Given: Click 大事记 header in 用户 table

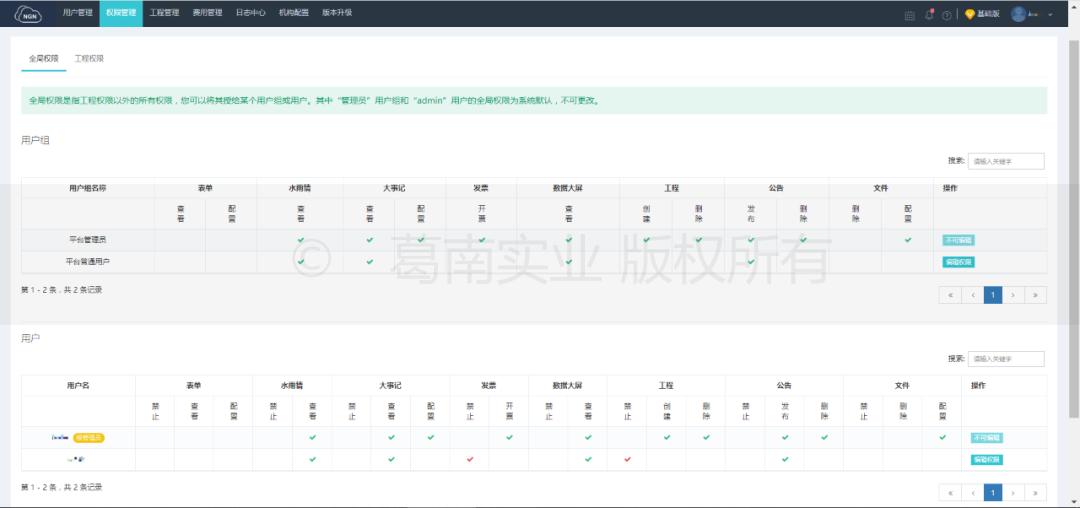Looking at the screenshot, I should pos(391,385).
